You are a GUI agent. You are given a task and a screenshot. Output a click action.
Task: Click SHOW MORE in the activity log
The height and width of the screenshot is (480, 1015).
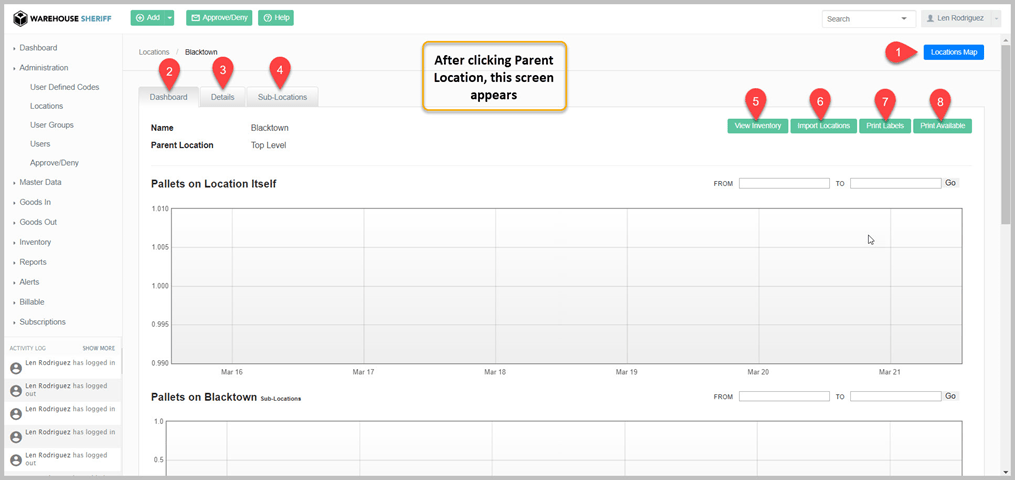tap(98, 348)
